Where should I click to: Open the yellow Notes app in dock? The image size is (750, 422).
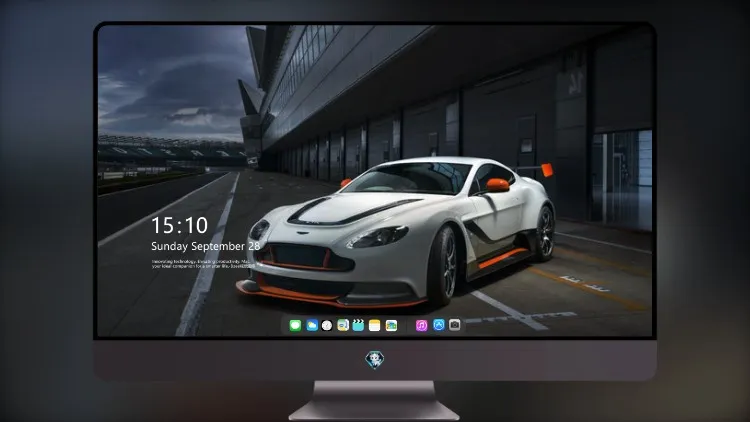pyautogui.click(x=375, y=325)
